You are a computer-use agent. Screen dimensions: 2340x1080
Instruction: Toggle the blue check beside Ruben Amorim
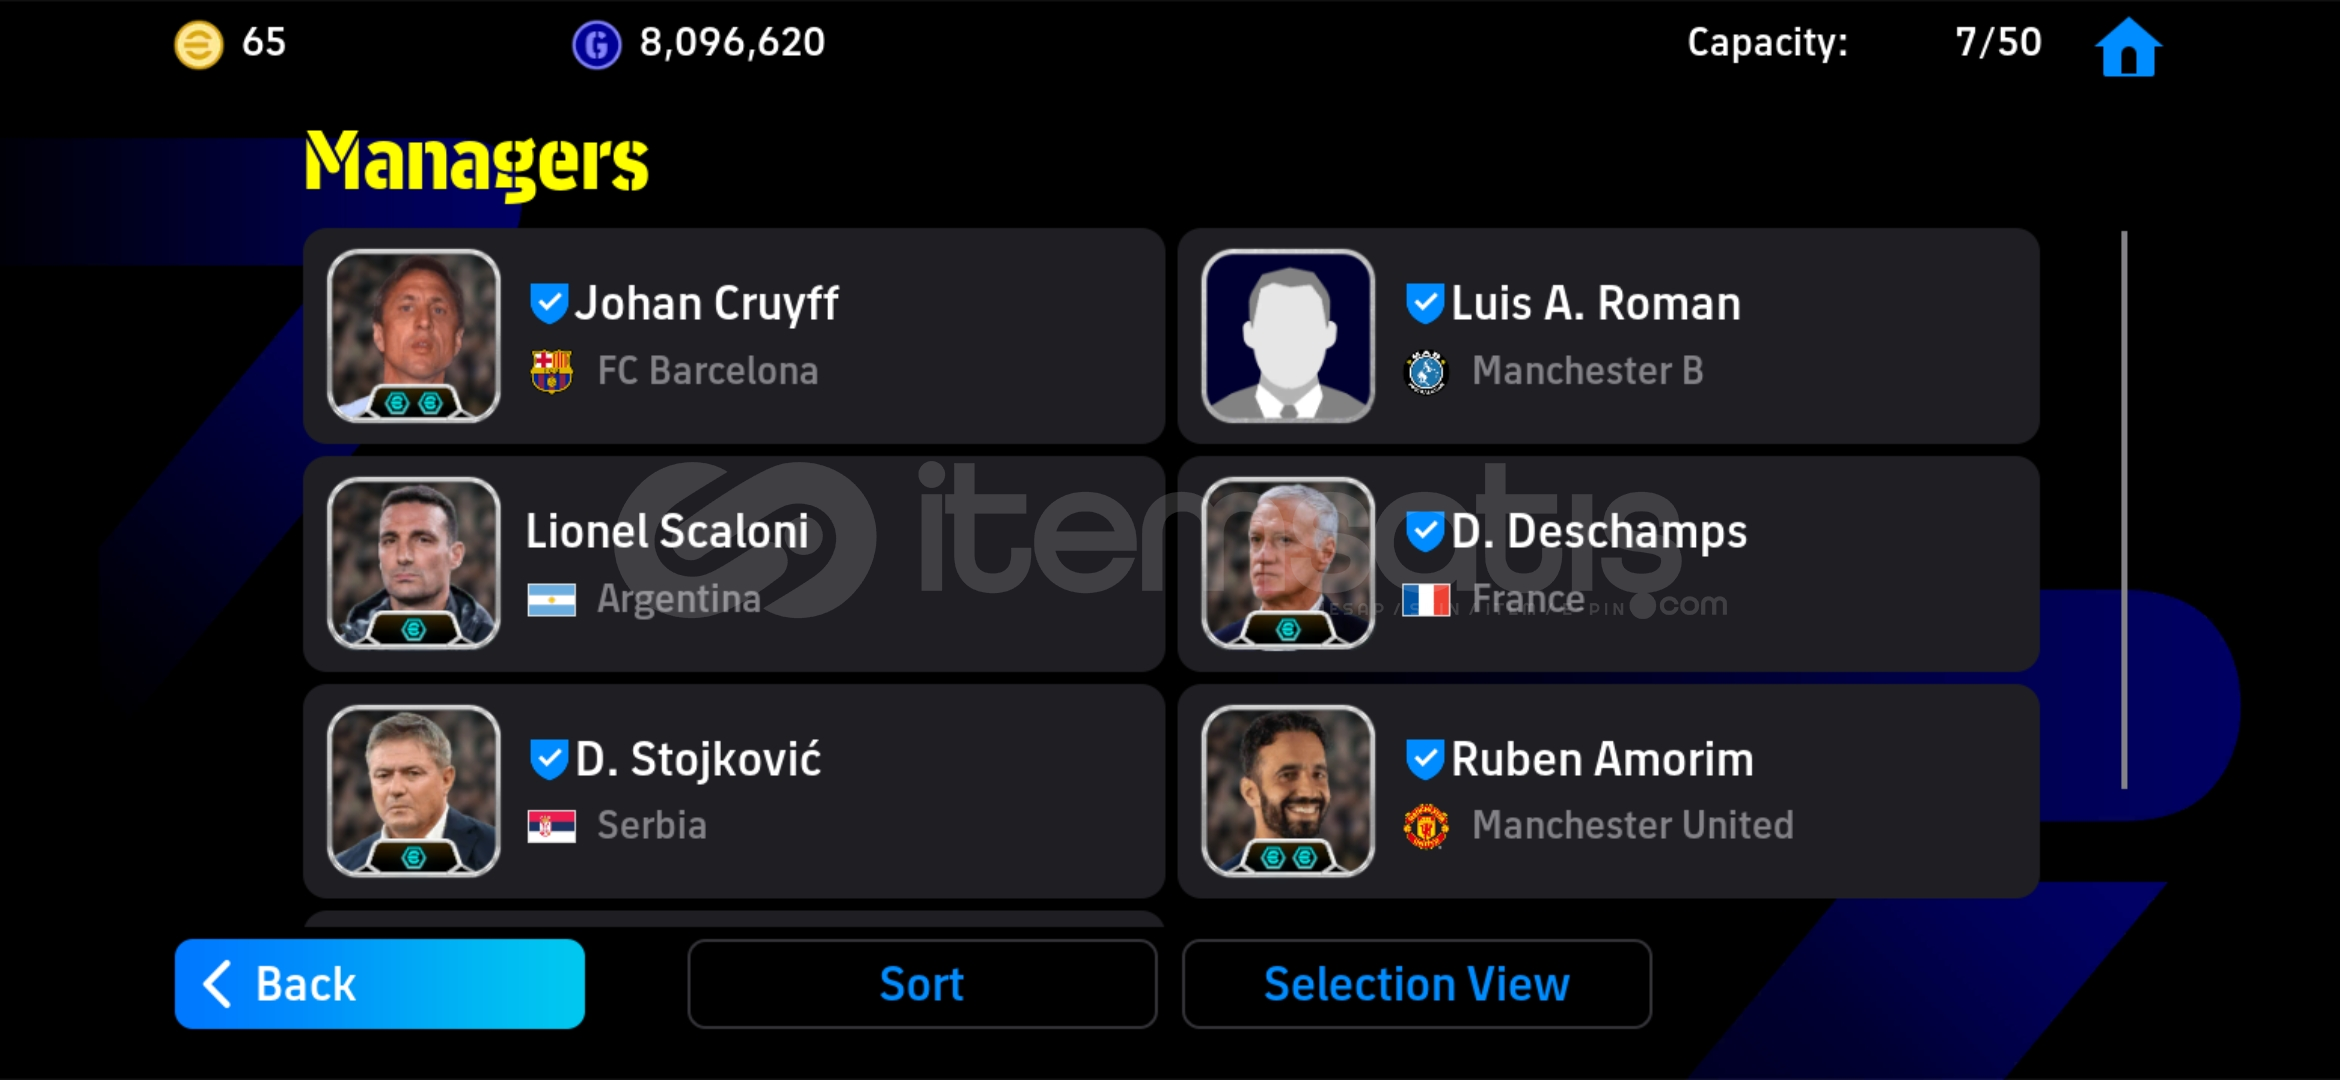1425,760
